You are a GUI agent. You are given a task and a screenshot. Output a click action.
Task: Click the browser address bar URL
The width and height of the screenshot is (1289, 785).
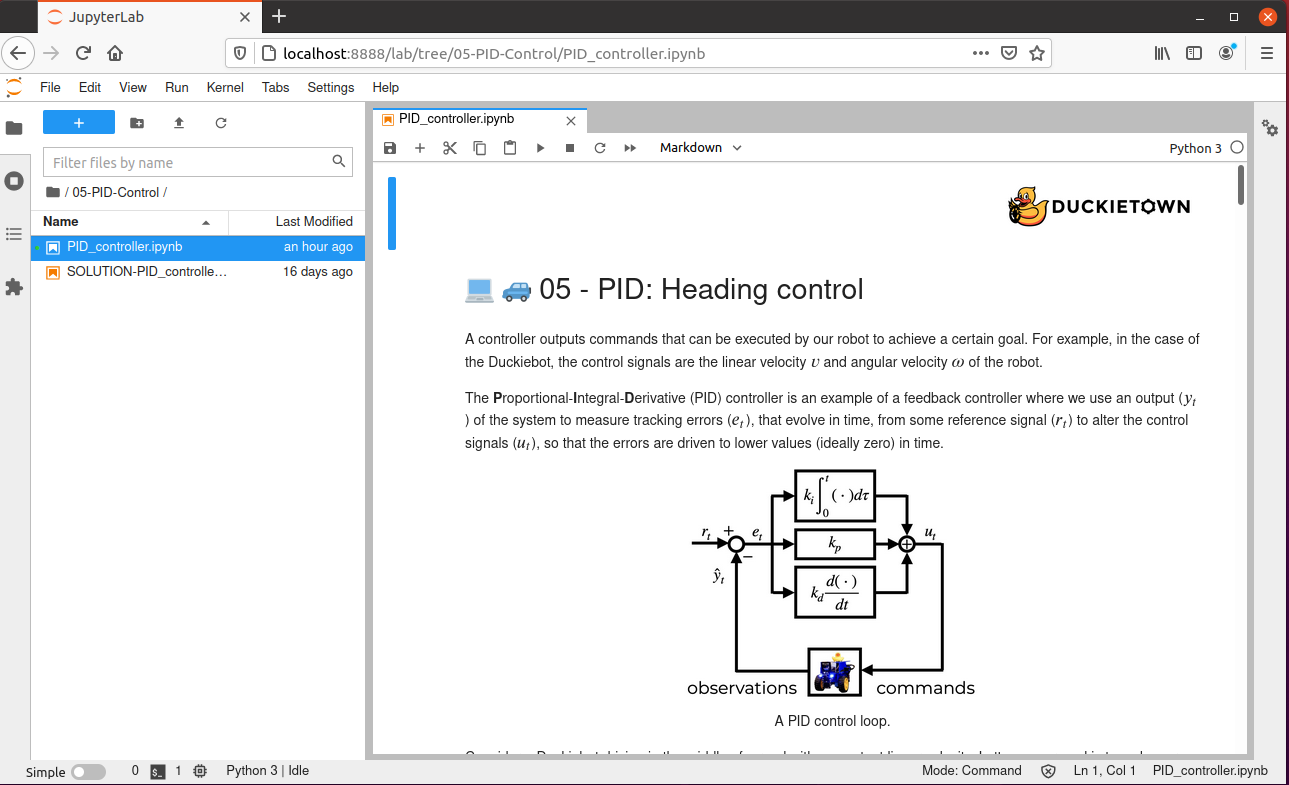tap(495, 53)
